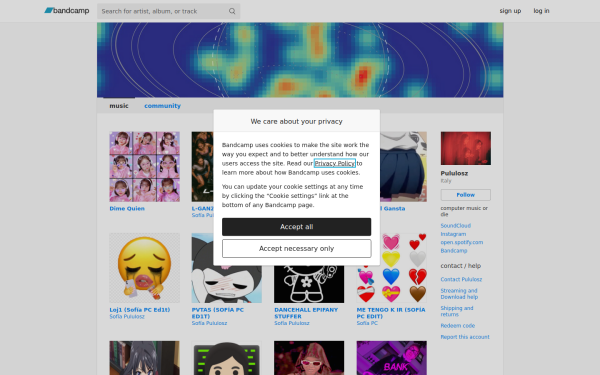
Task: Open the PVTAS (SOFIA PC ED1T) title link
Action: click(x=217, y=313)
